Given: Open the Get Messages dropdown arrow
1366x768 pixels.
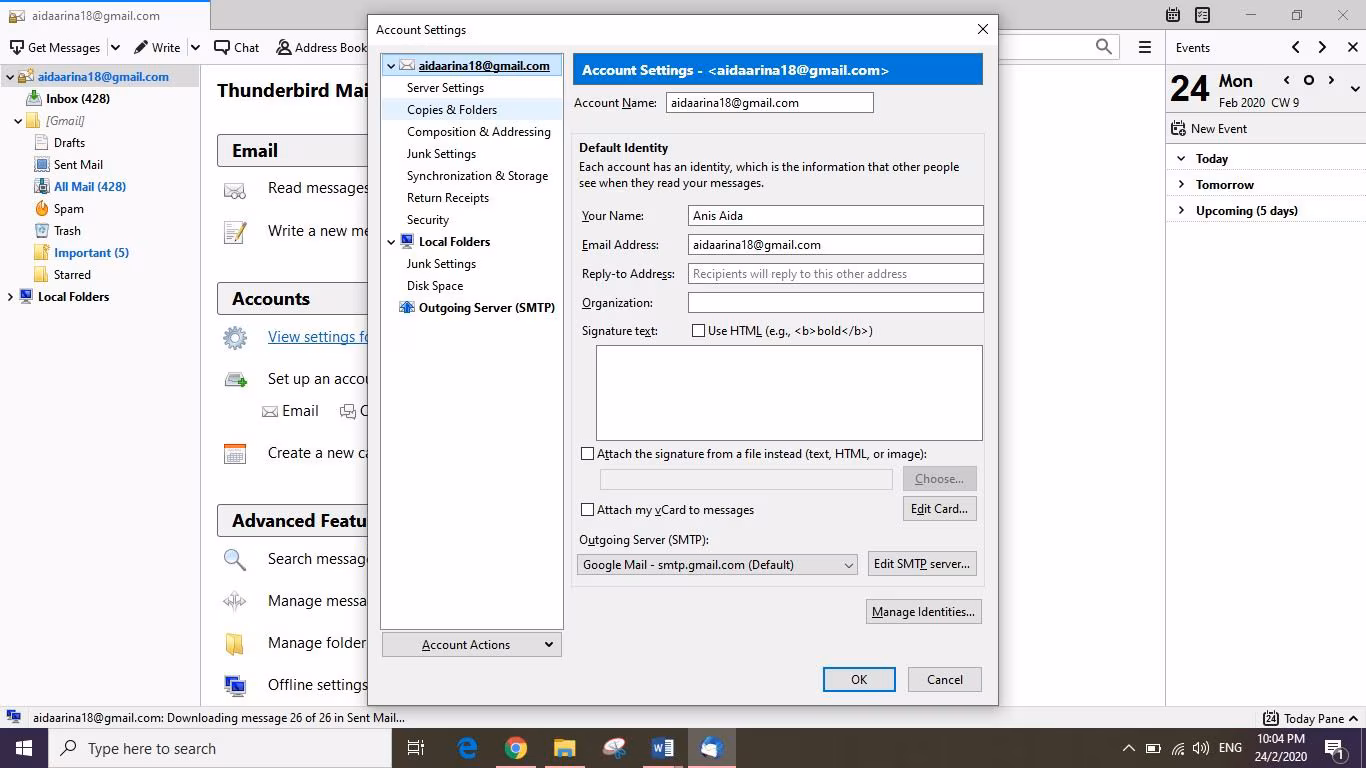Looking at the screenshot, I should point(115,47).
